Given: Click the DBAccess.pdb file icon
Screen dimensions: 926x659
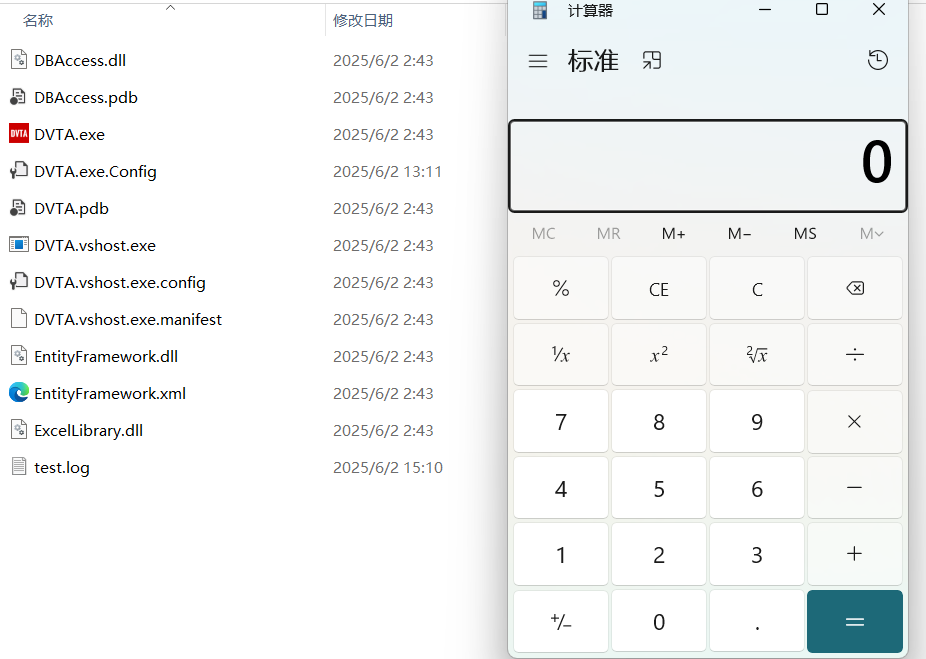Looking at the screenshot, I should click(18, 97).
